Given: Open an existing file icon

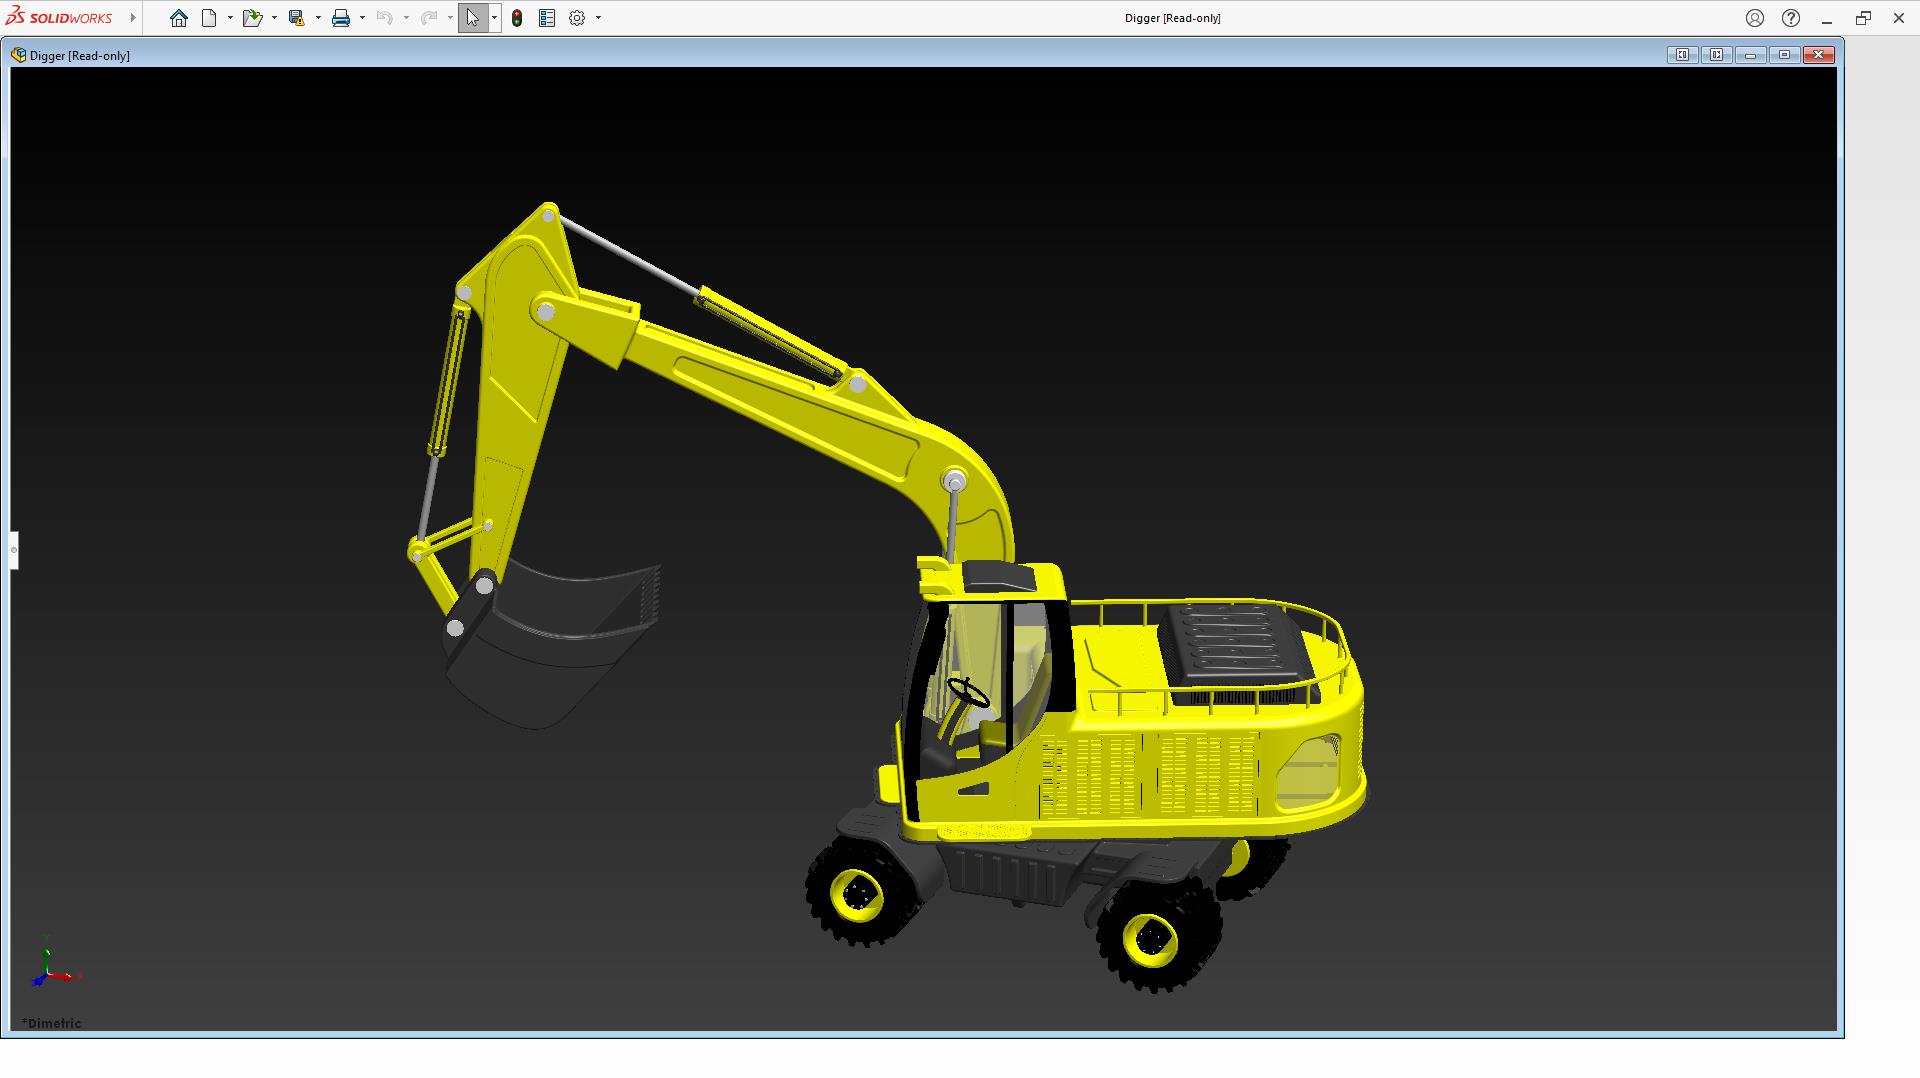Looking at the screenshot, I should 251,18.
